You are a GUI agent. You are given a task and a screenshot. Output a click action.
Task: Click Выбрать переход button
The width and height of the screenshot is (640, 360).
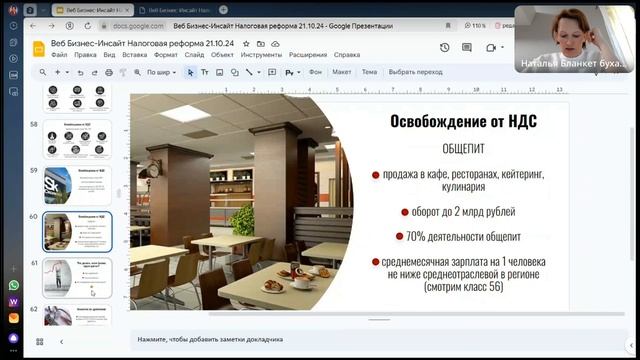416,72
